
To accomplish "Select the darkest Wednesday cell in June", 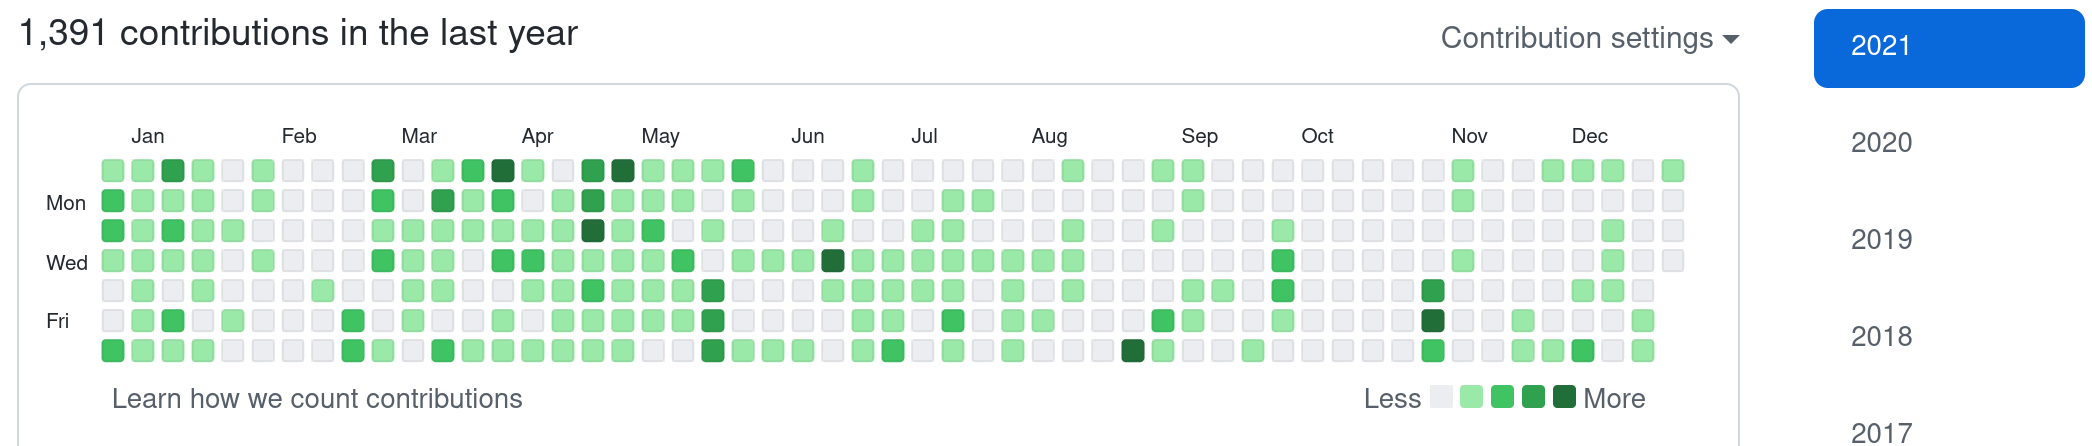I will coord(832,261).
